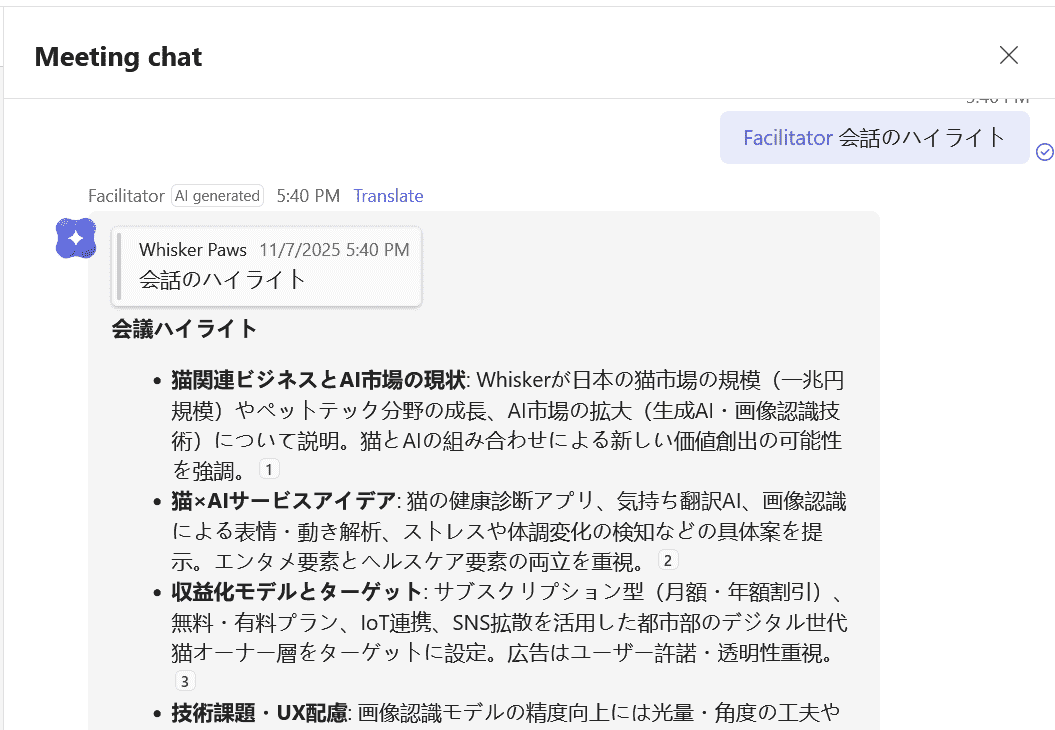Close the Meeting chat panel
Image resolution: width=1055 pixels, height=730 pixels.
click(1008, 55)
